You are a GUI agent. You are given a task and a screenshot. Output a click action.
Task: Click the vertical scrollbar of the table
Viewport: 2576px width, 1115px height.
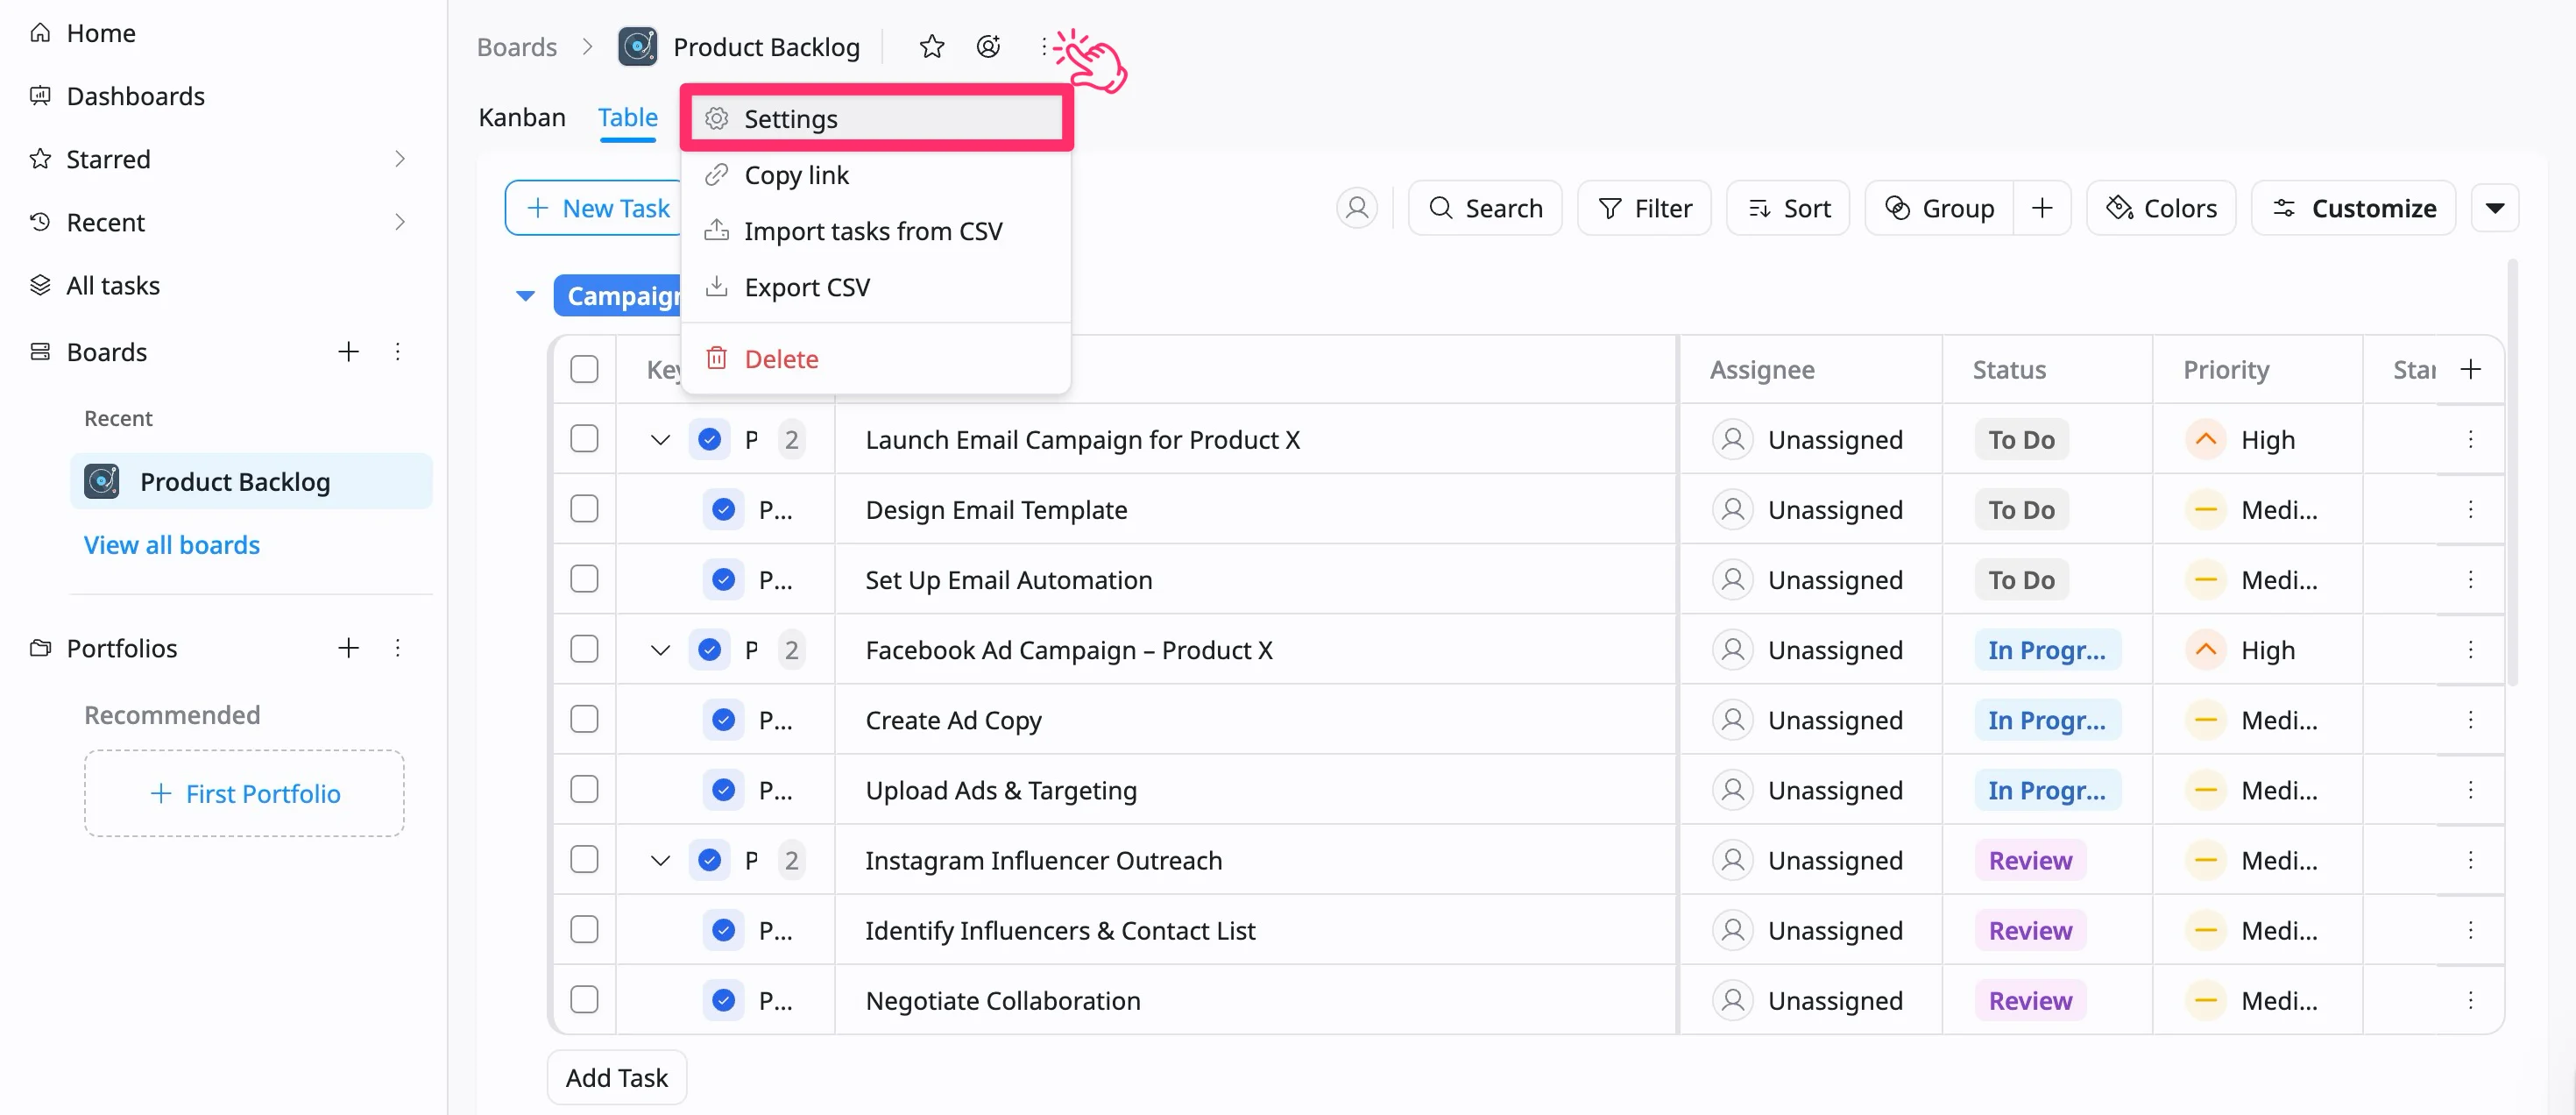click(2512, 473)
